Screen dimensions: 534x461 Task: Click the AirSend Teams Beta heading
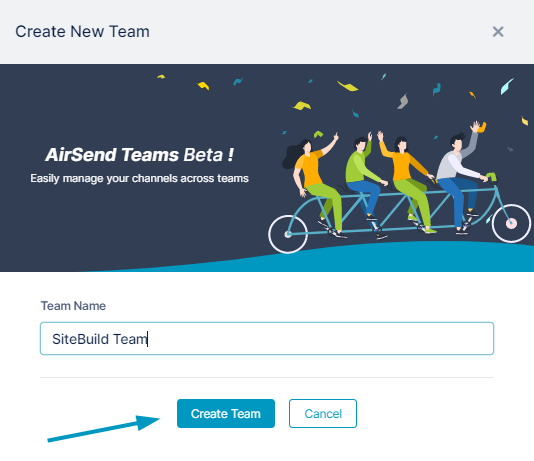click(140, 155)
